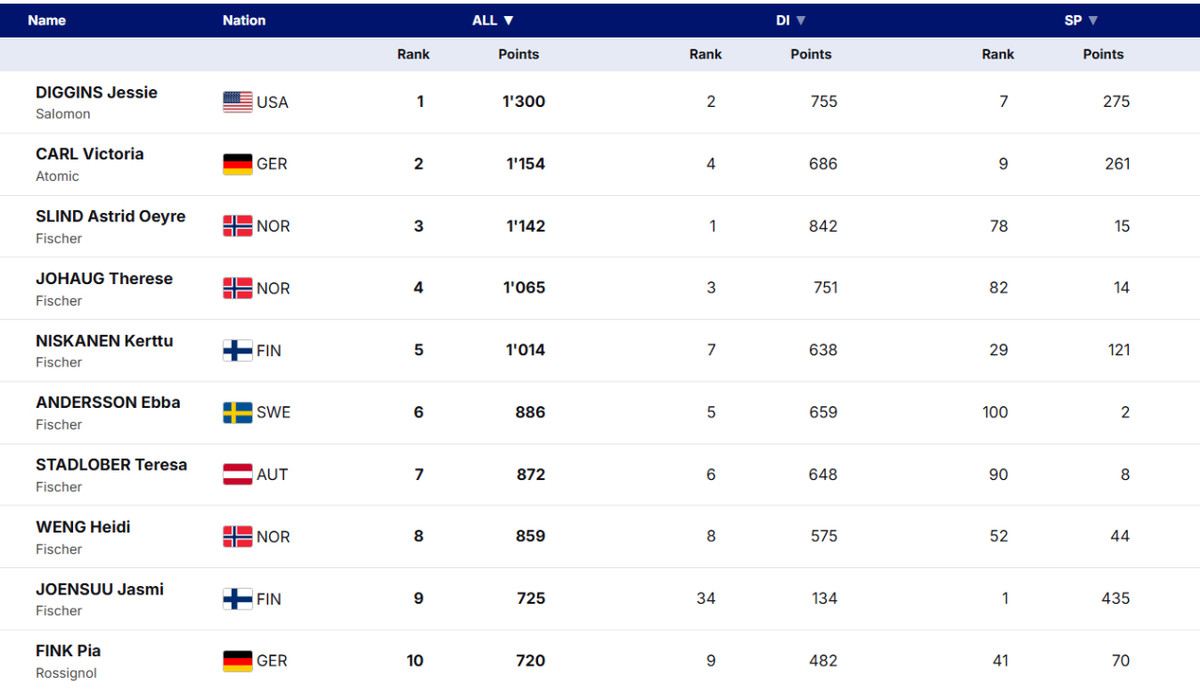Image resolution: width=1200 pixels, height=692 pixels.
Task: Open SLIND Astrid Oeyre profile link
Action: (111, 216)
